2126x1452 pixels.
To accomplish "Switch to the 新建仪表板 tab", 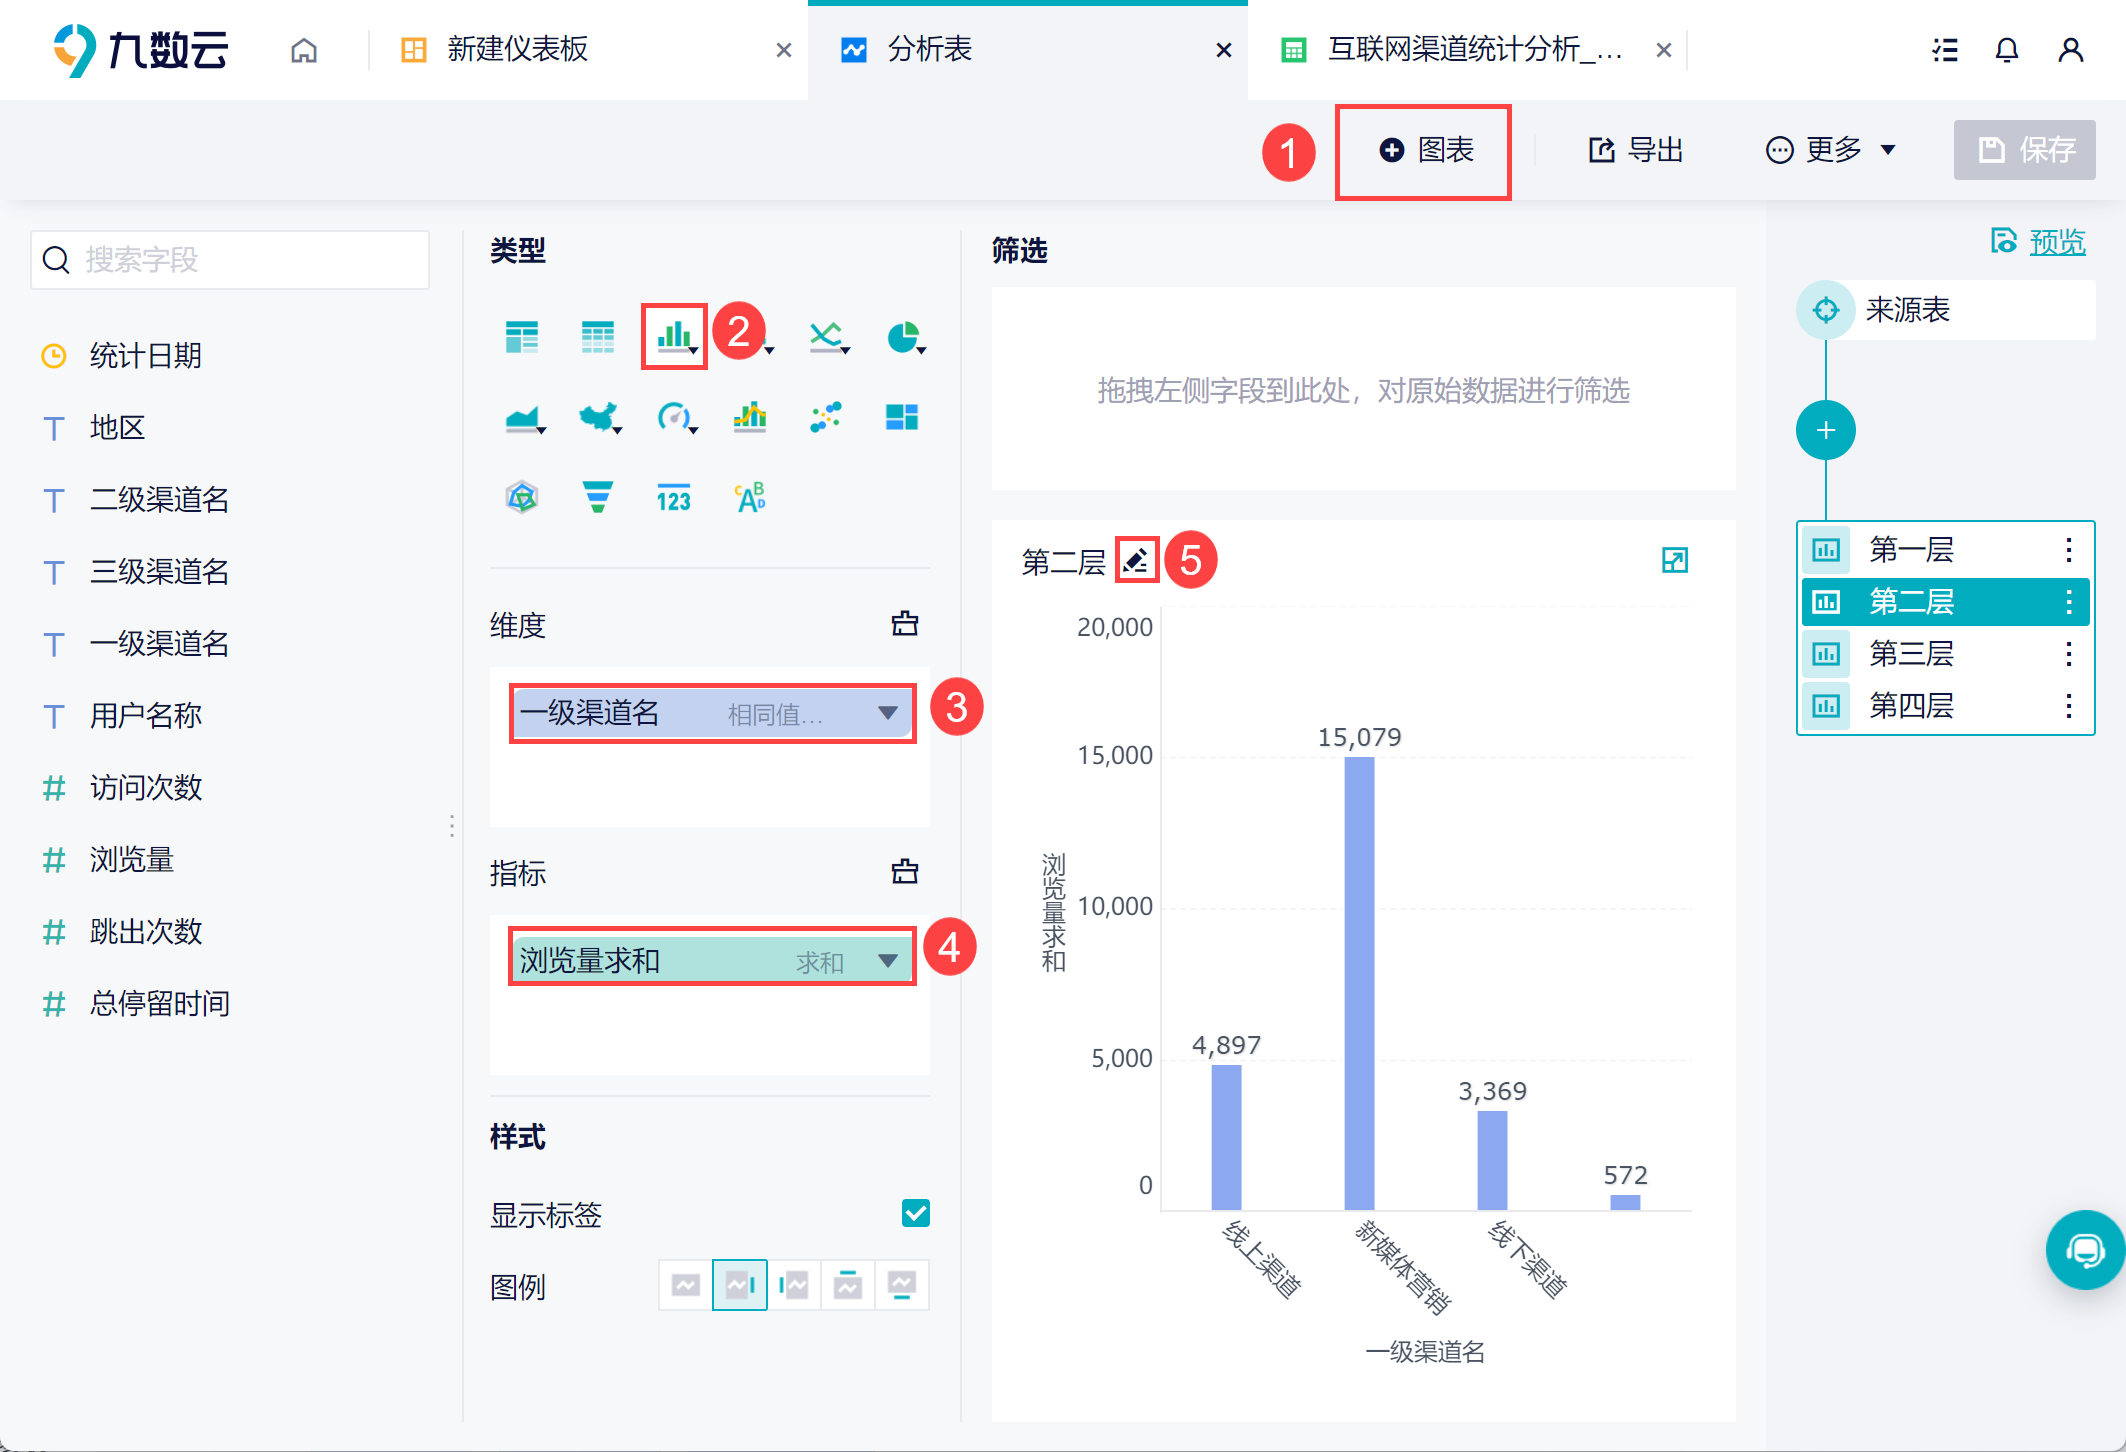I will 518,50.
